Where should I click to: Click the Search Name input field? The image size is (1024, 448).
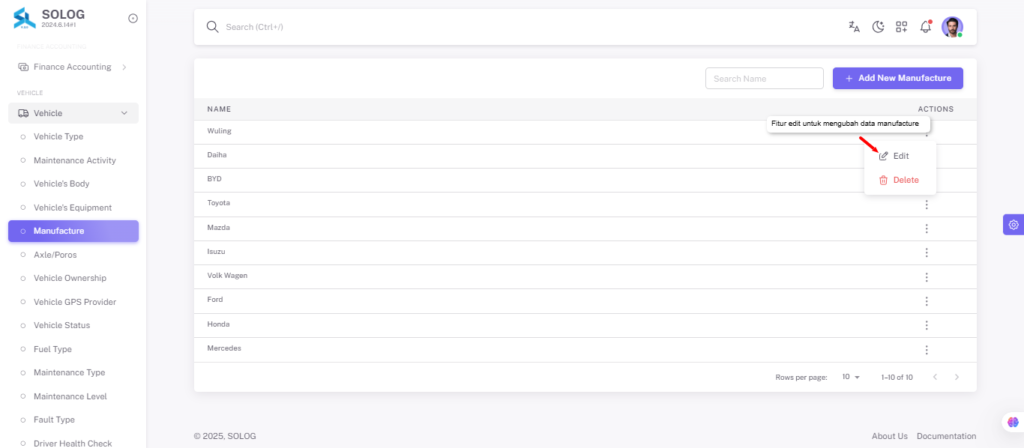click(x=764, y=78)
